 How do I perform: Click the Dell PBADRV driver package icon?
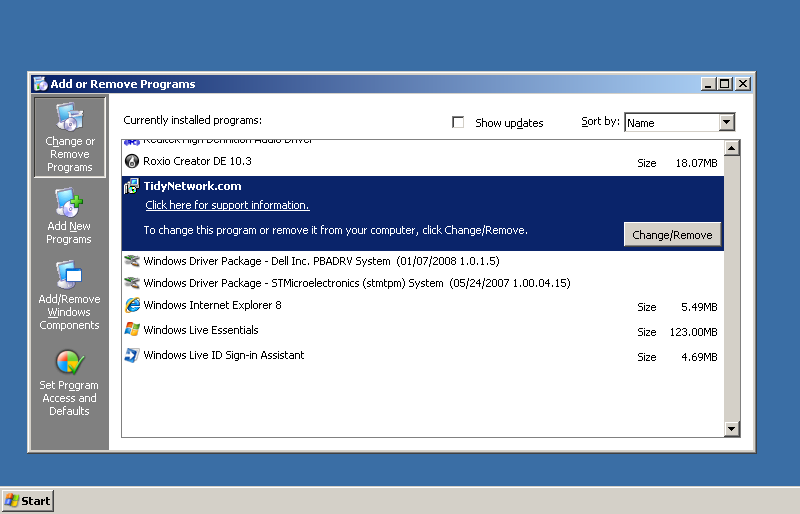click(132, 261)
